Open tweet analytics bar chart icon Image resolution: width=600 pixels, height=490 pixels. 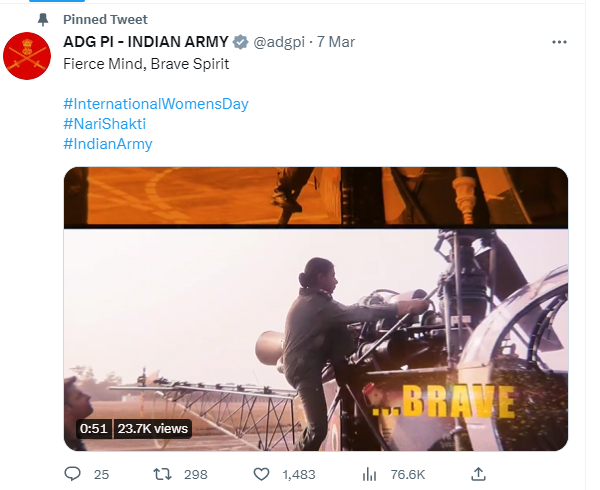coord(368,473)
